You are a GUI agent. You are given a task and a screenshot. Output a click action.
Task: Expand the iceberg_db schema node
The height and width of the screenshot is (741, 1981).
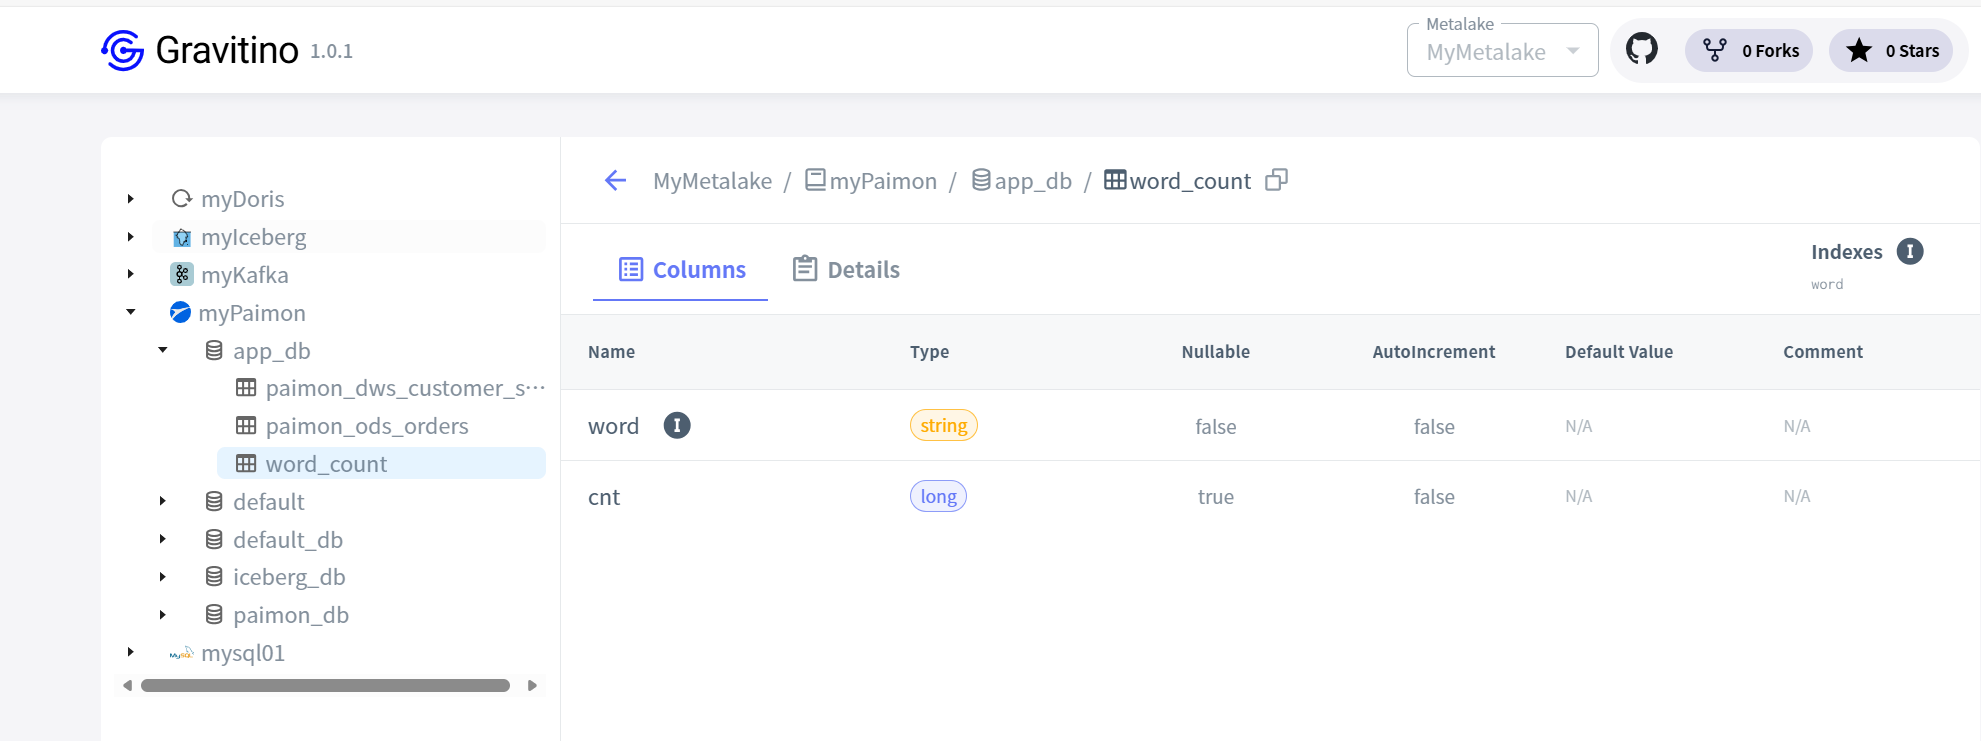(163, 577)
